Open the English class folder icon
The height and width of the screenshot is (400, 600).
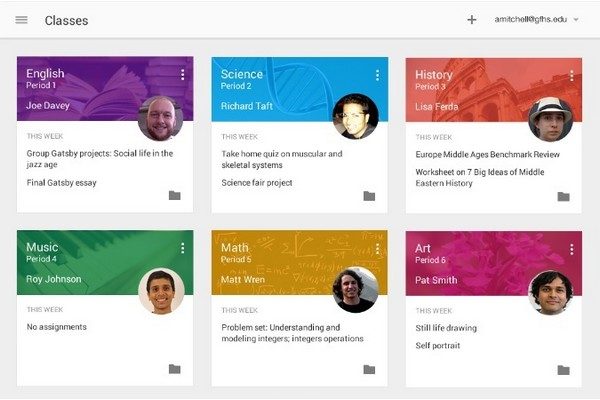175,195
